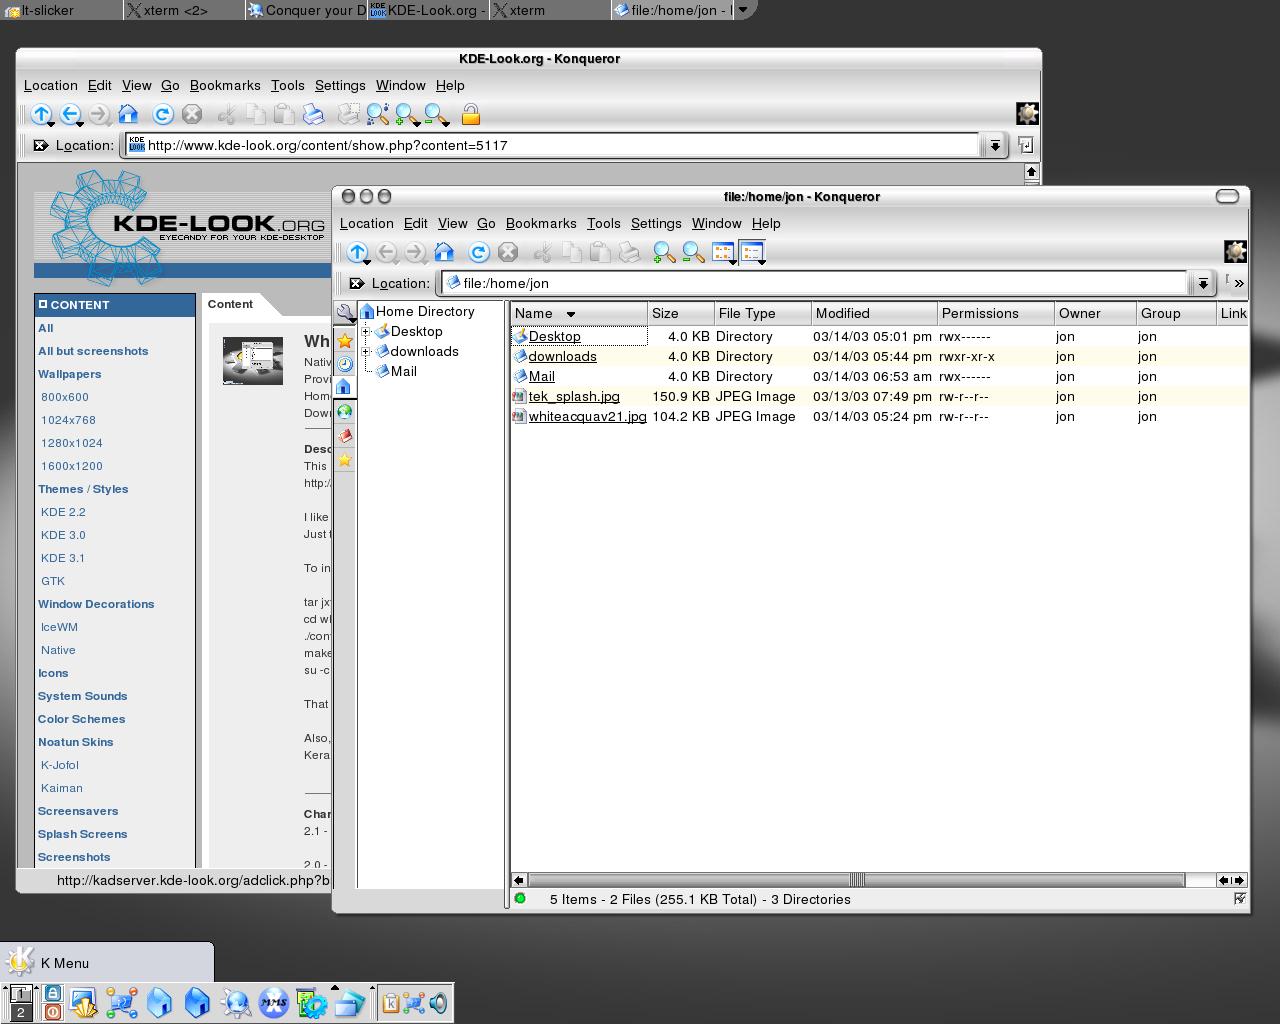Sort by the Name column header
The image size is (1280, 1024).
point(578,313)
